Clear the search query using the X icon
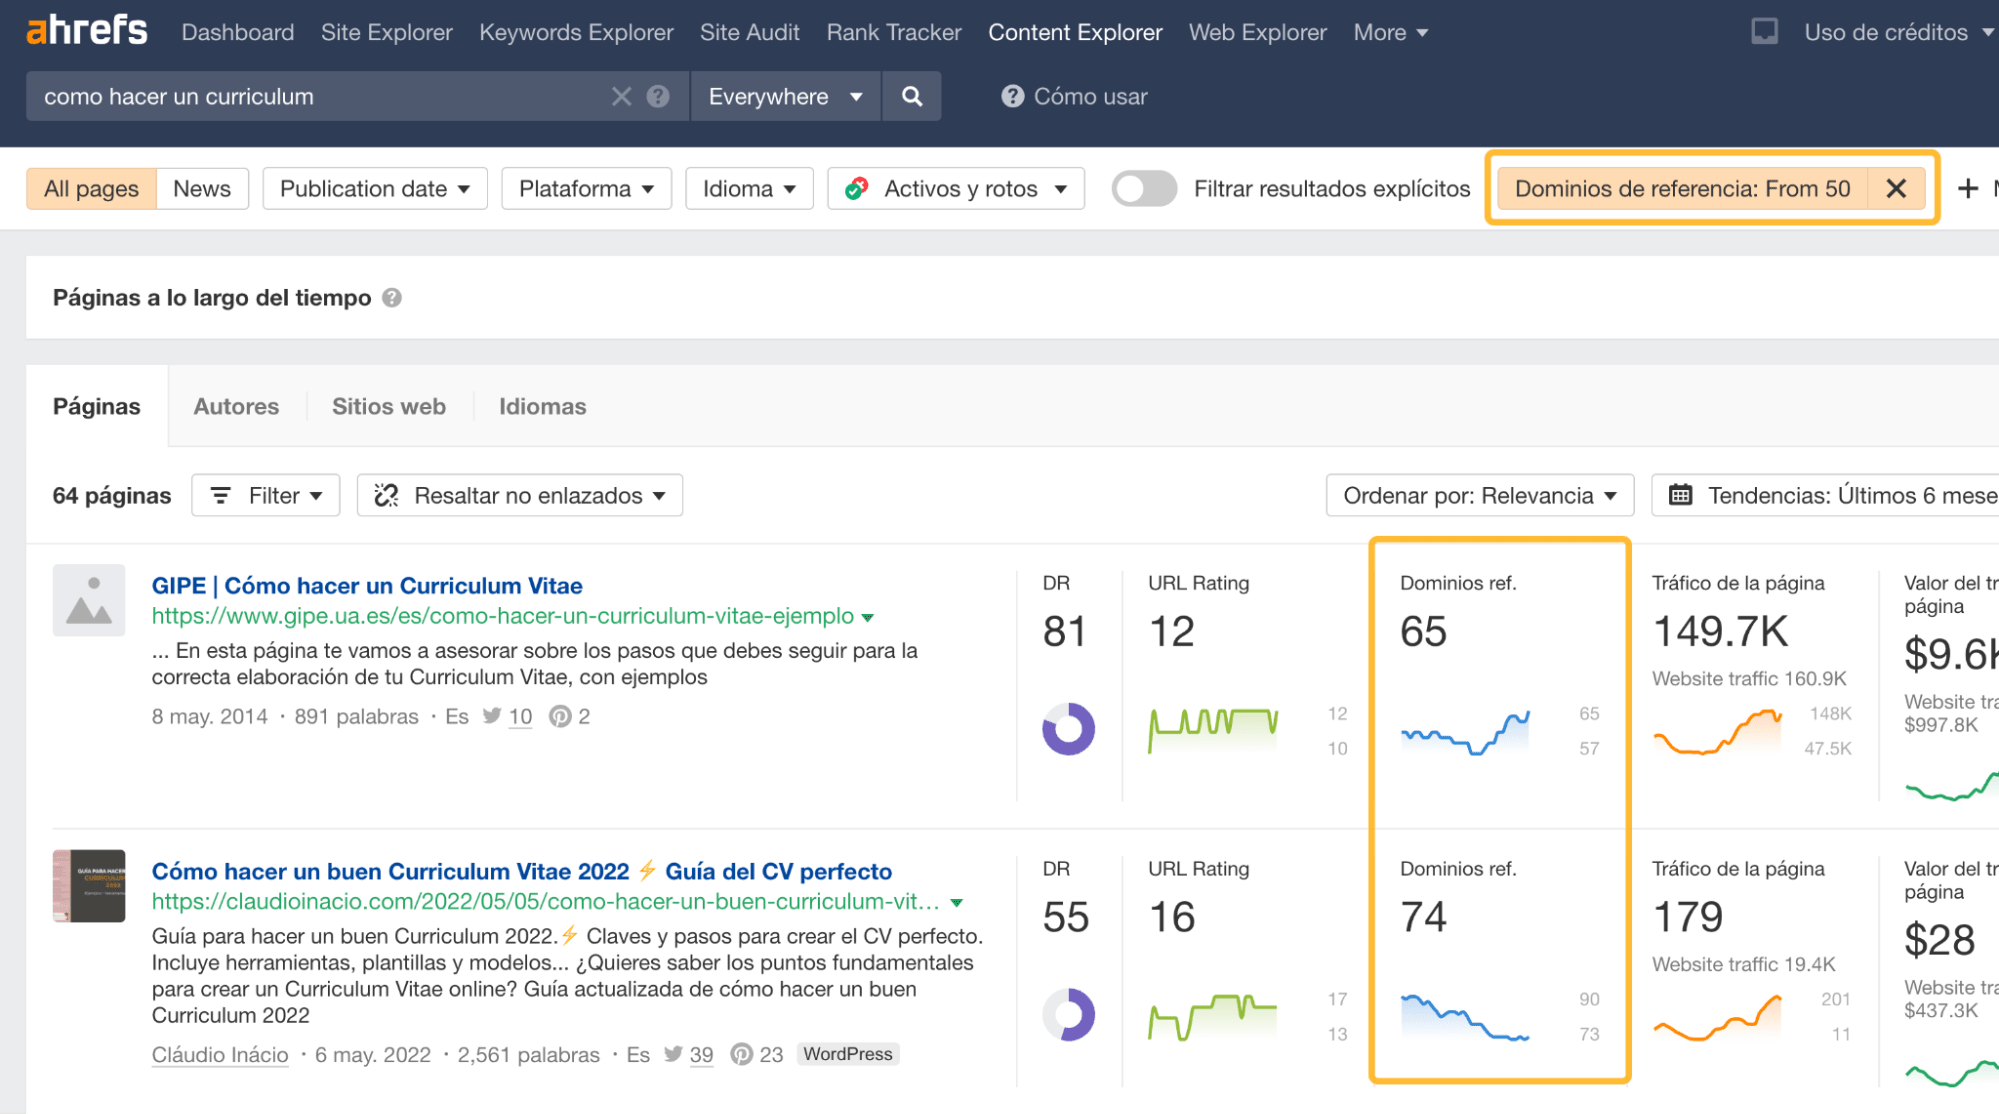Image resolution: width=1999 pixels, height=1114 pixels. coord(621,96)
